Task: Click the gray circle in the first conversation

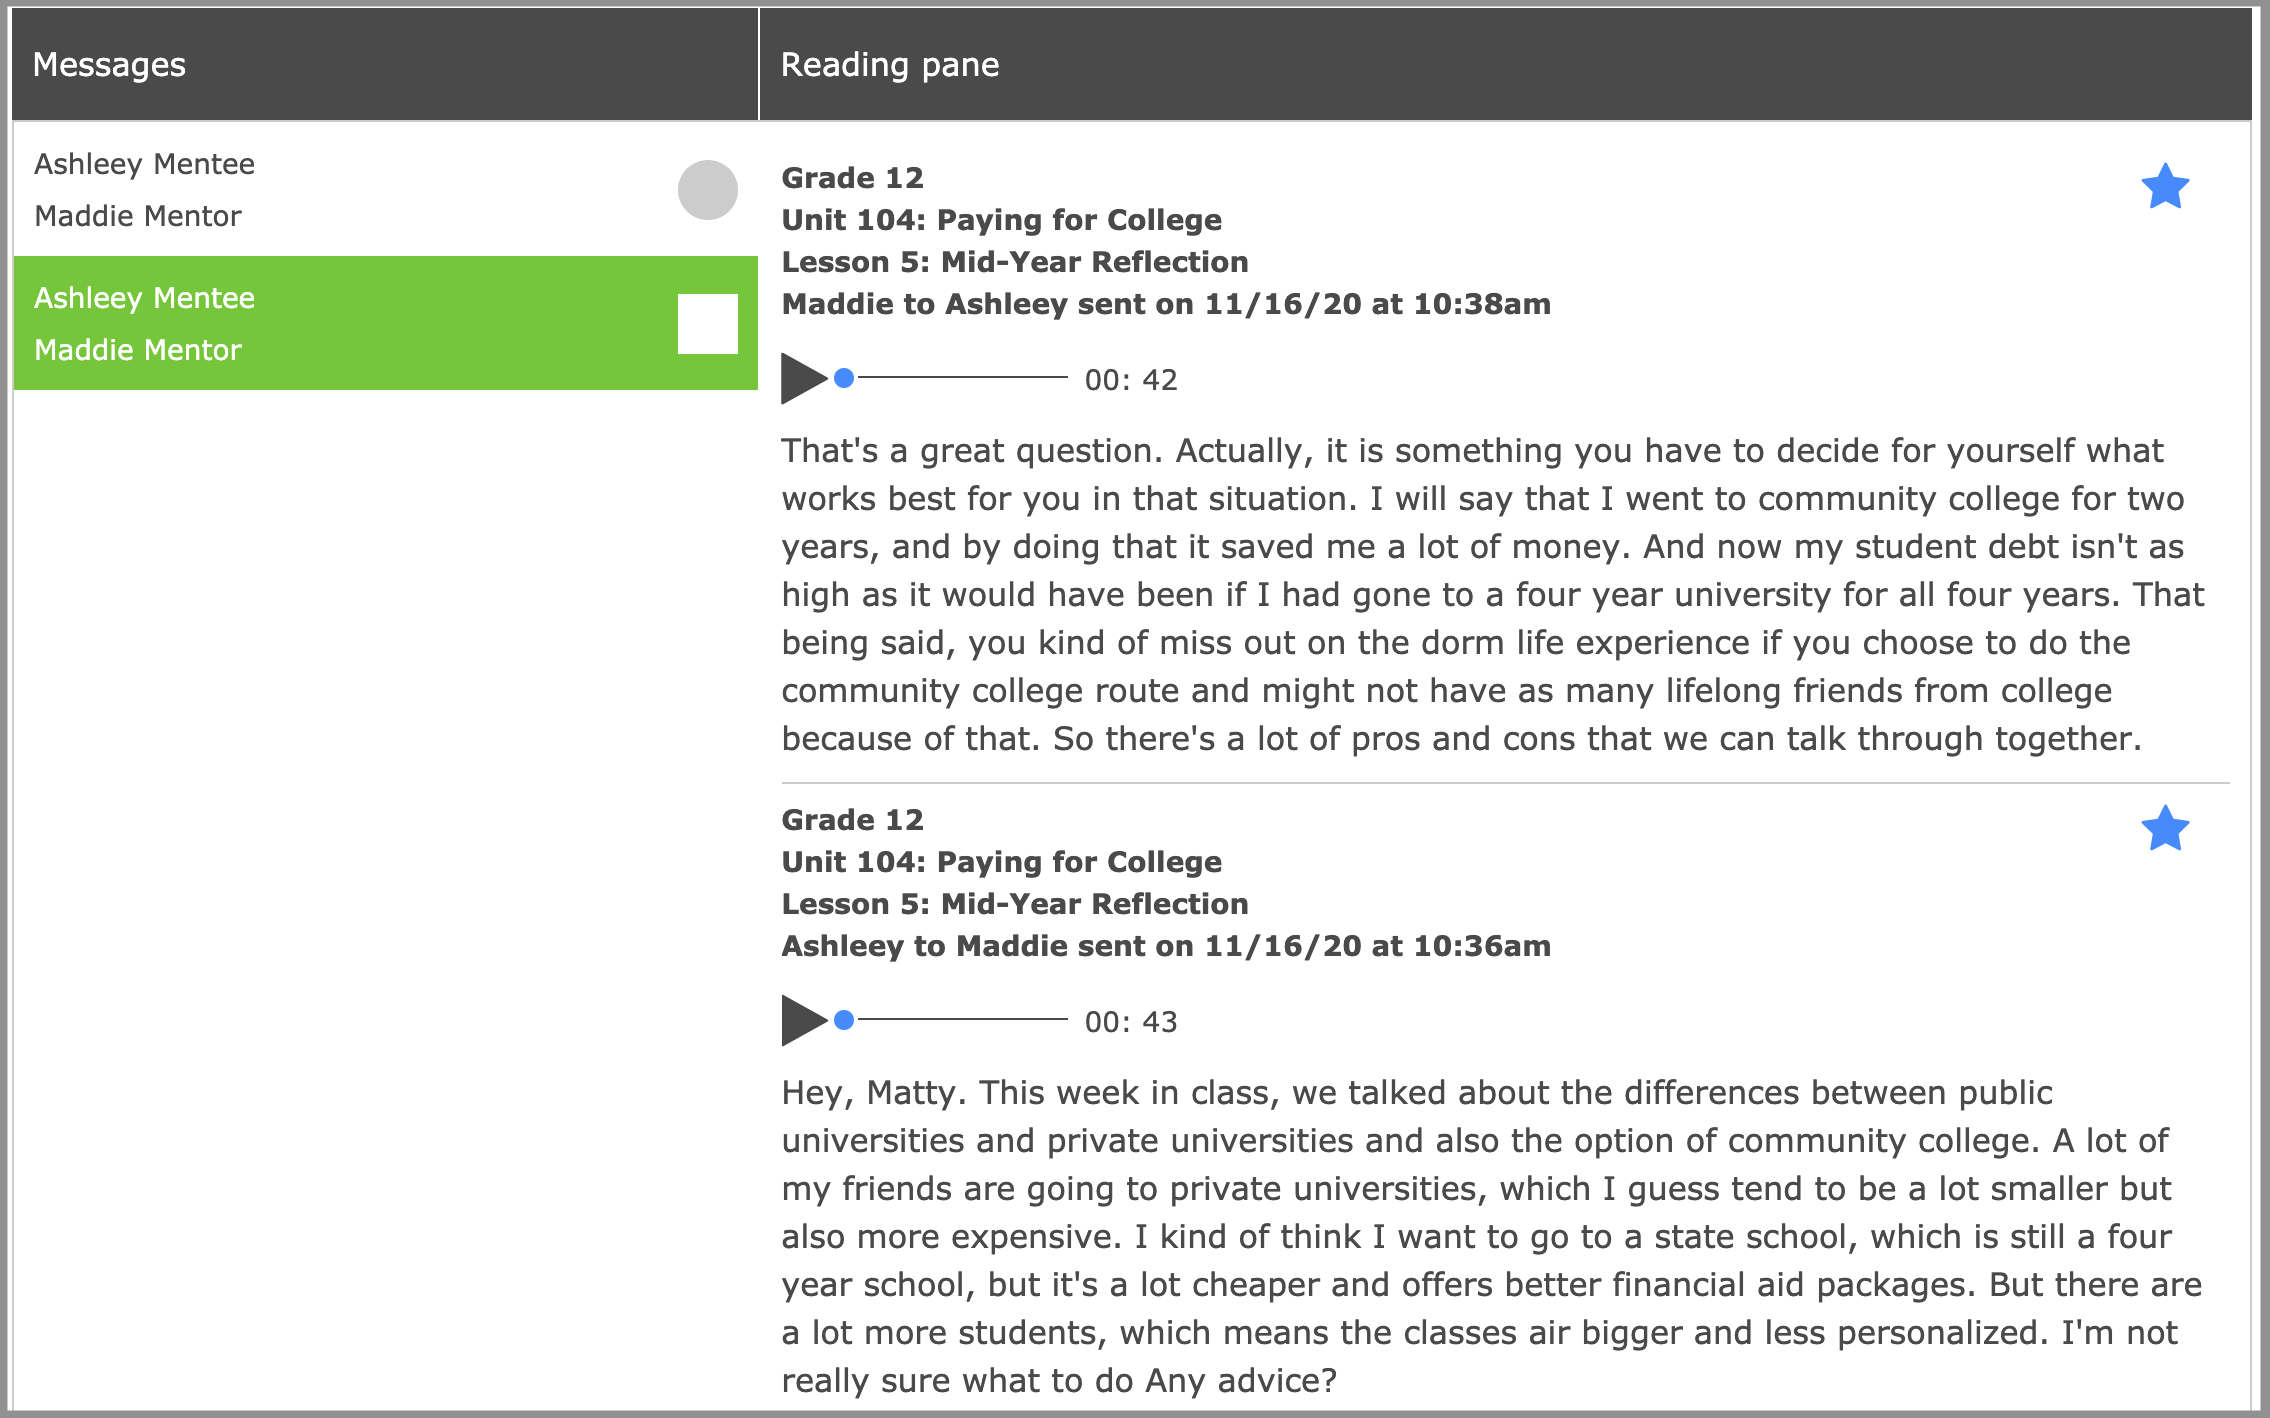Action: click(x=707, y=190)
